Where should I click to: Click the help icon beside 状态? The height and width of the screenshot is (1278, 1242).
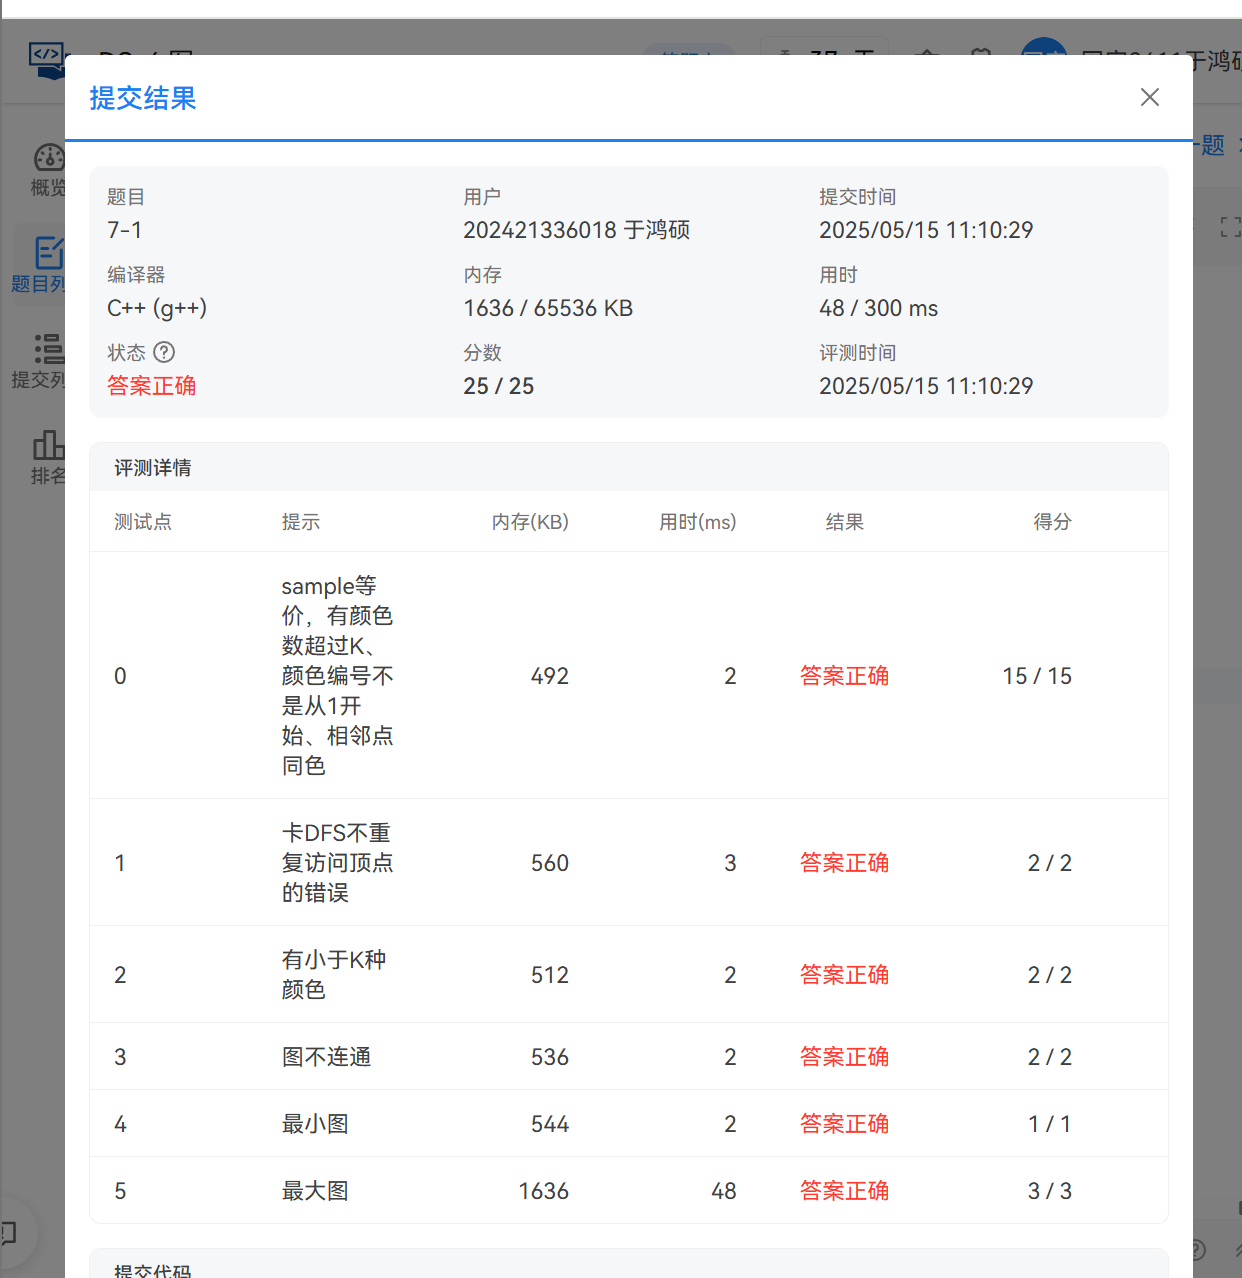164,352
